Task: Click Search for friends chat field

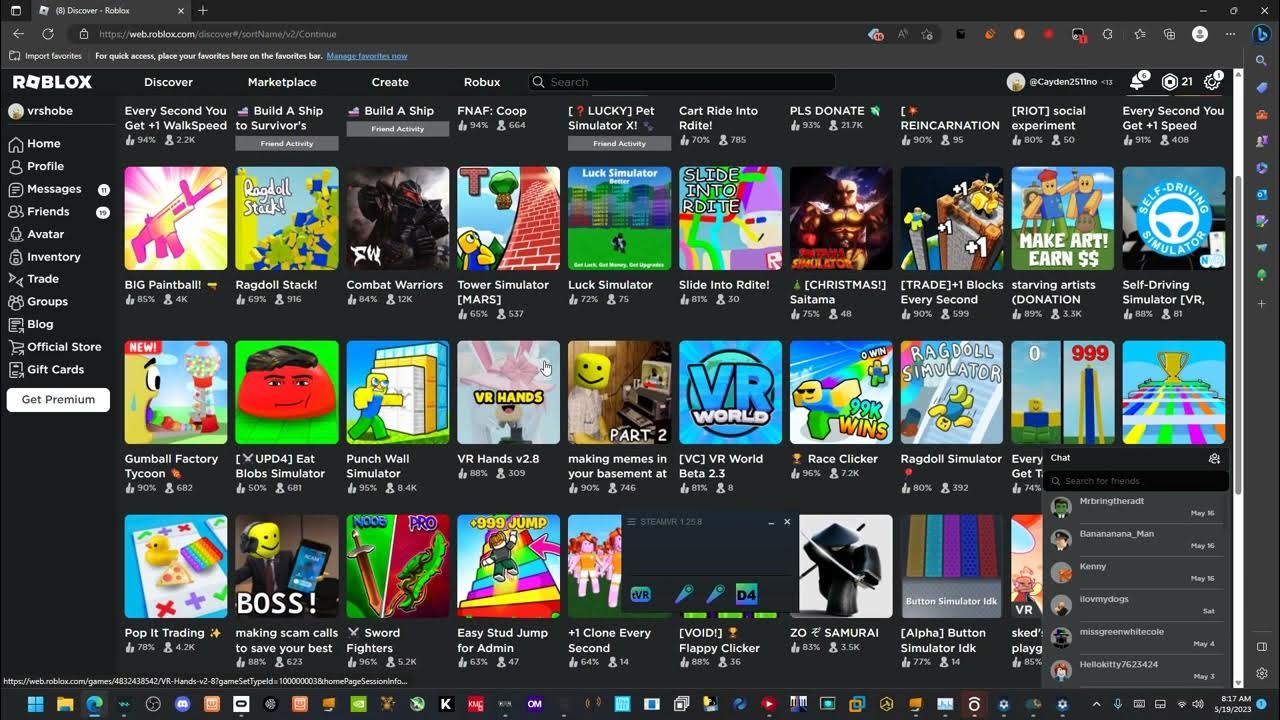Action: click(x=1135, y=481)
